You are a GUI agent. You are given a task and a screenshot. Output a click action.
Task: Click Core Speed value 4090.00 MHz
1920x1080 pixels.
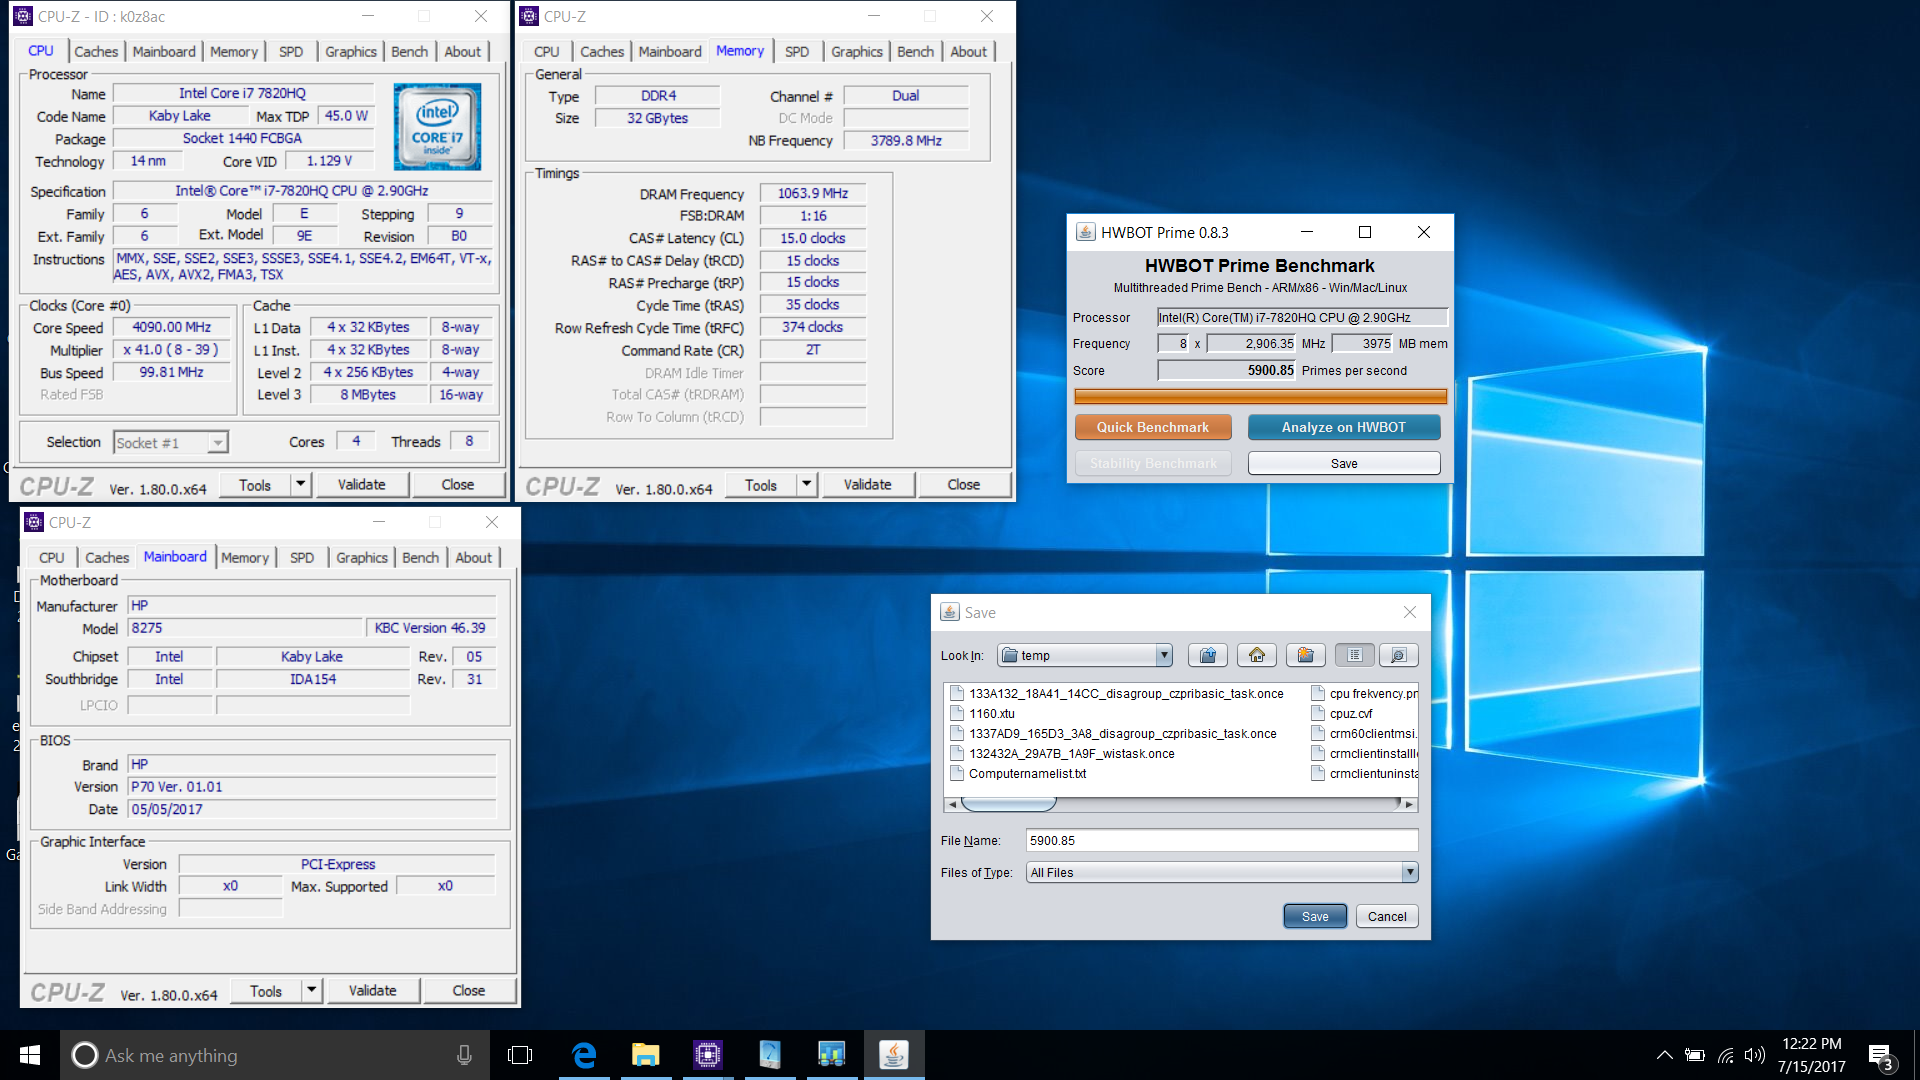[172, 327]
